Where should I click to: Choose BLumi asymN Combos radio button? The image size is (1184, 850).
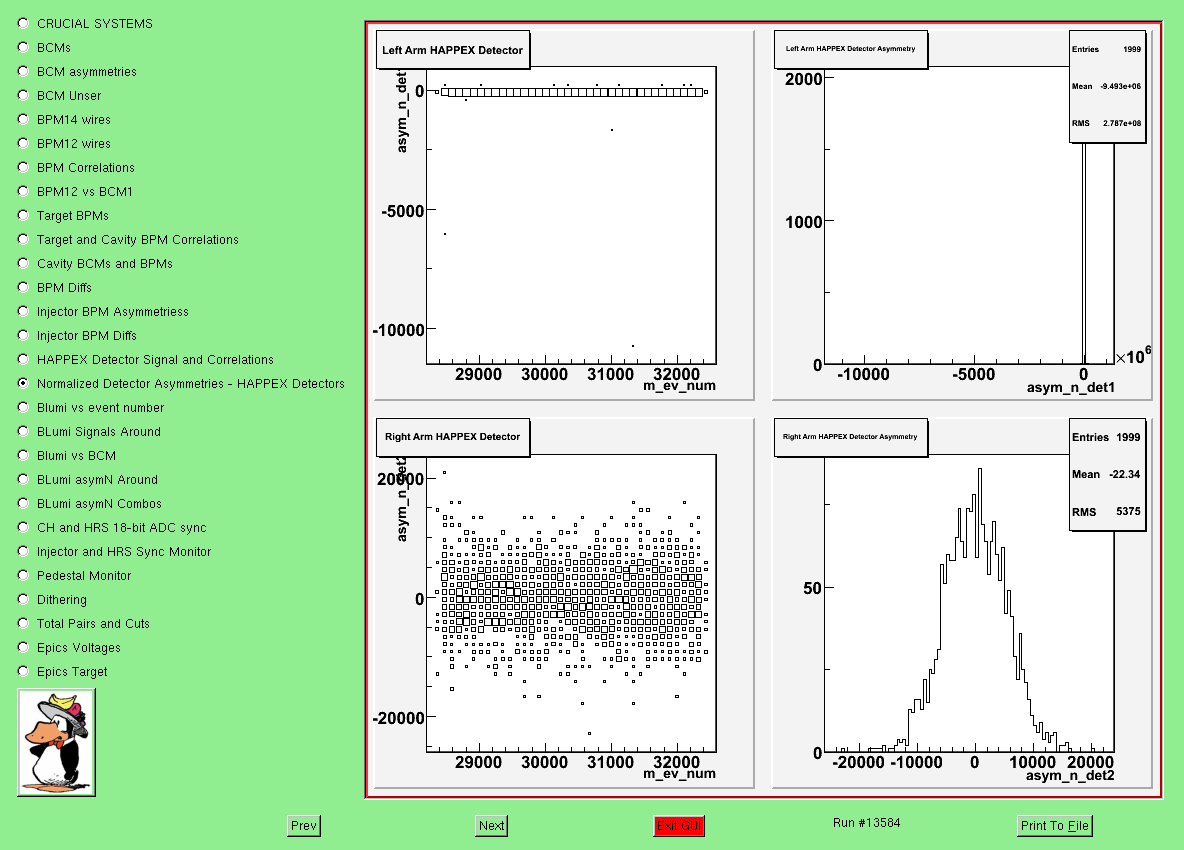click(x=23, y=504)
